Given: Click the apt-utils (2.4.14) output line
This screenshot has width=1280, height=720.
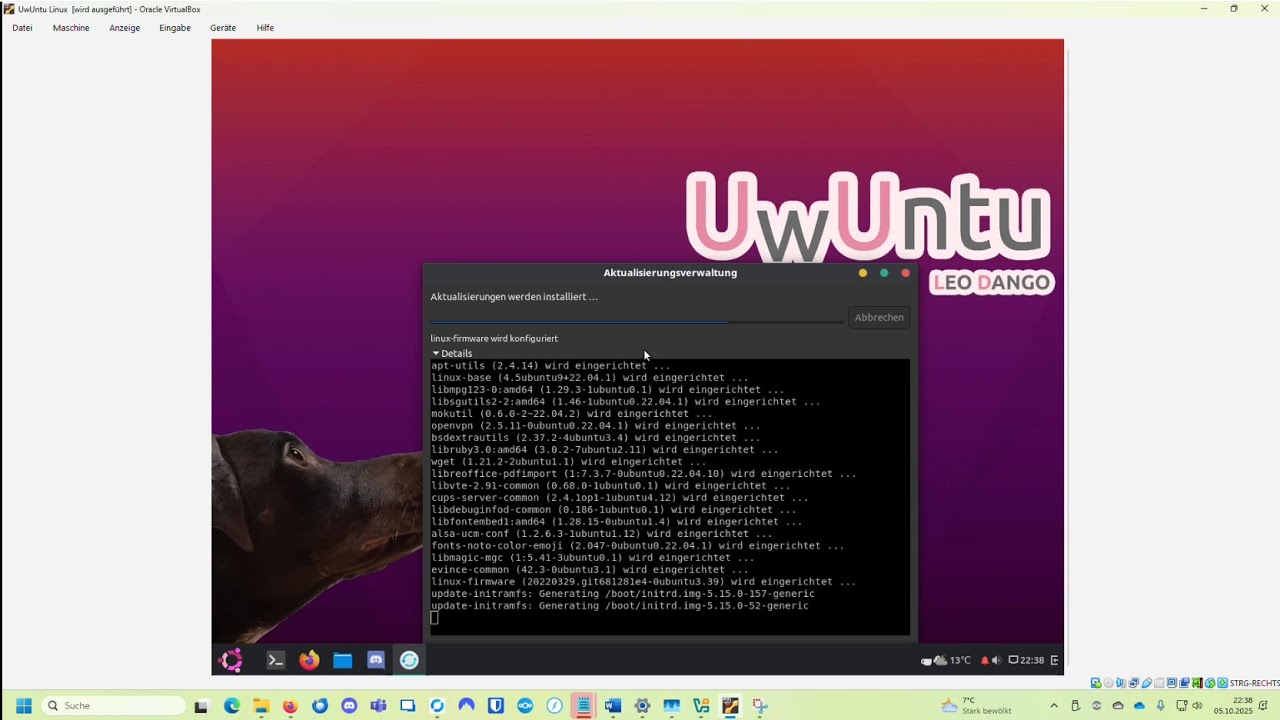Looking at the screenshot, I should click(x=551, y=366).
